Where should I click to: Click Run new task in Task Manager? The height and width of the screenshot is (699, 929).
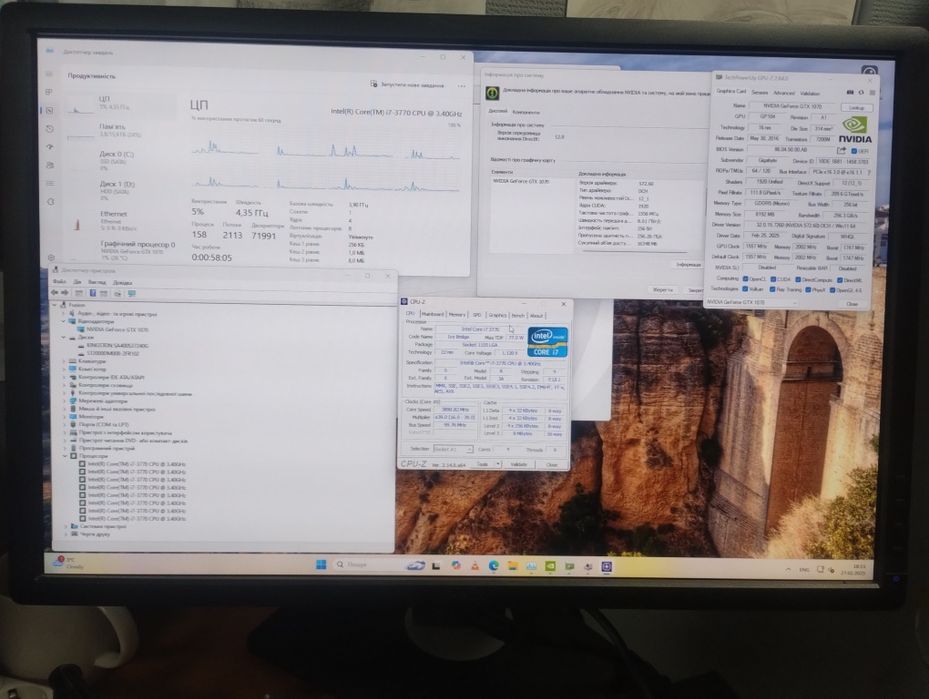[407, 85]
